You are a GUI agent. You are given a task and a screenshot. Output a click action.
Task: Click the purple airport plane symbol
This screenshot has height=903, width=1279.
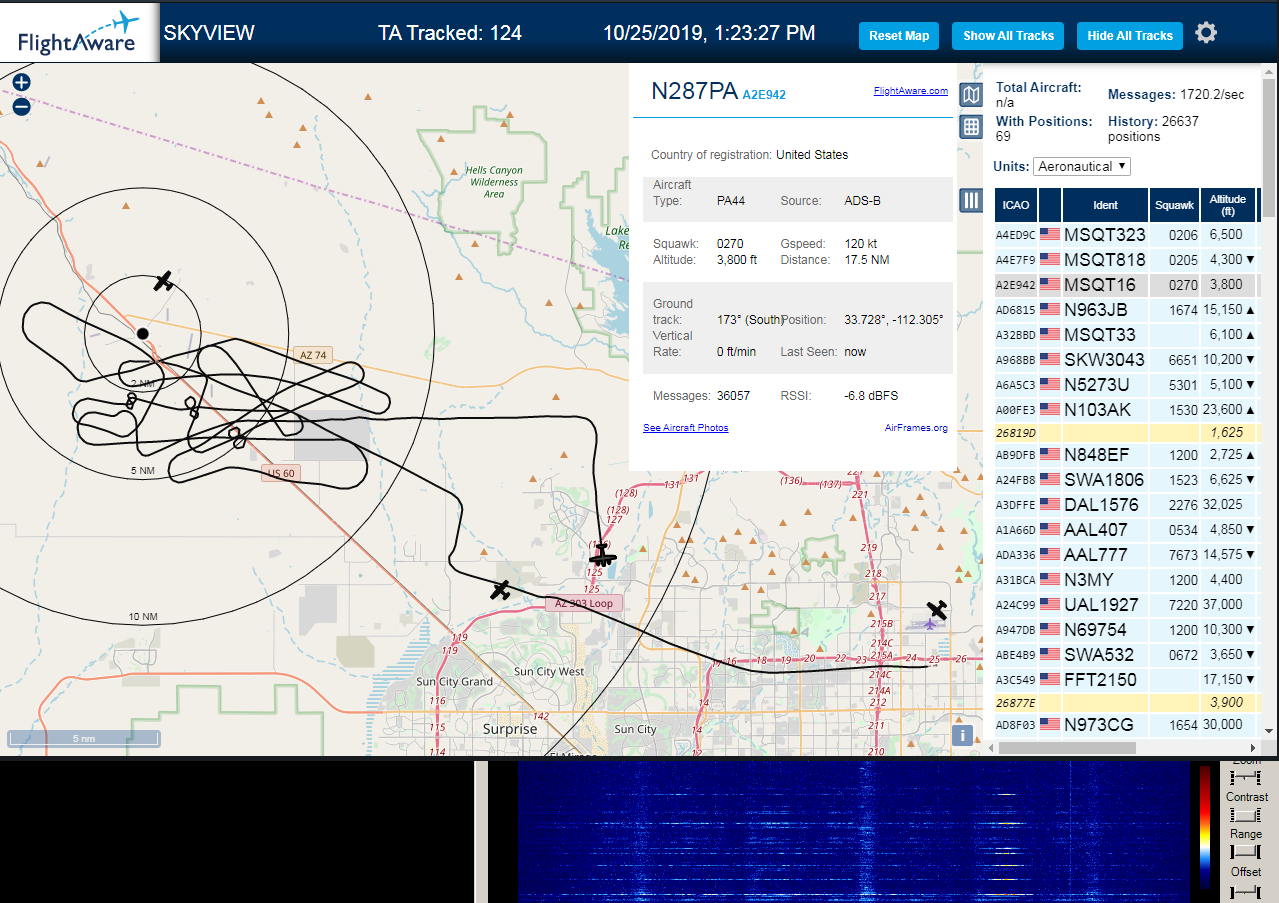[930, 624]
